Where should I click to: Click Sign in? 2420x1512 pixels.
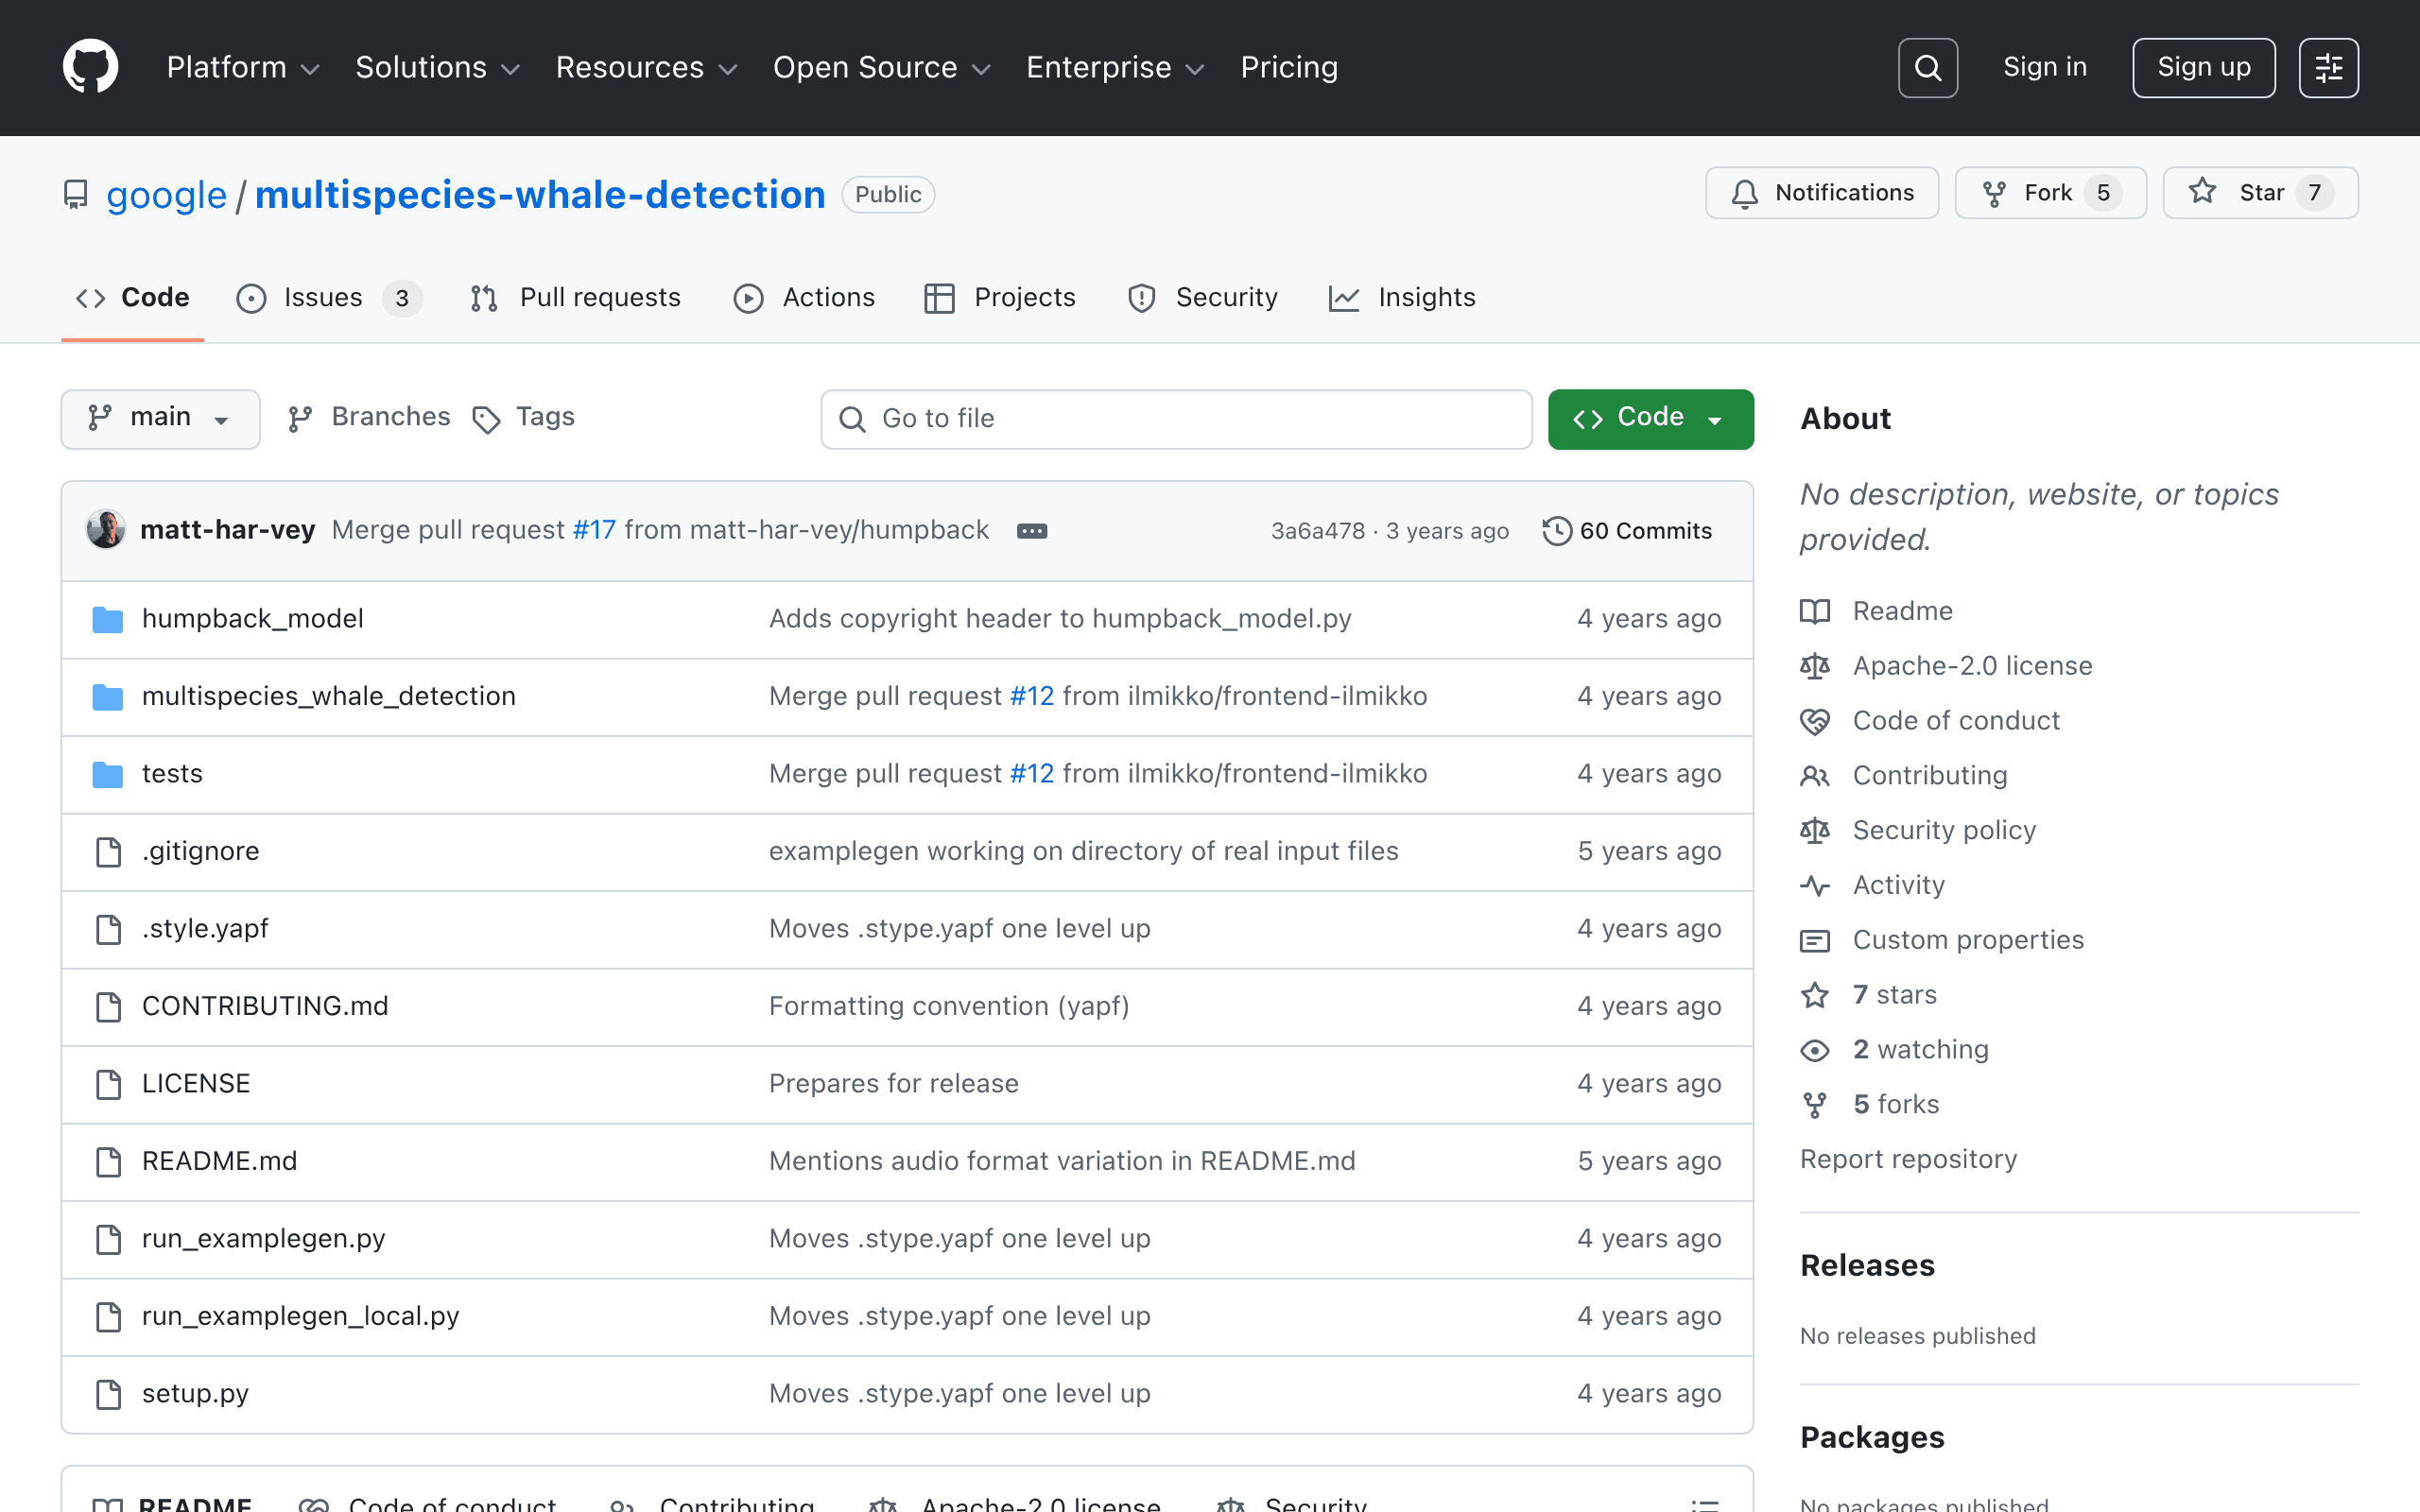[x=2045, y=67]
